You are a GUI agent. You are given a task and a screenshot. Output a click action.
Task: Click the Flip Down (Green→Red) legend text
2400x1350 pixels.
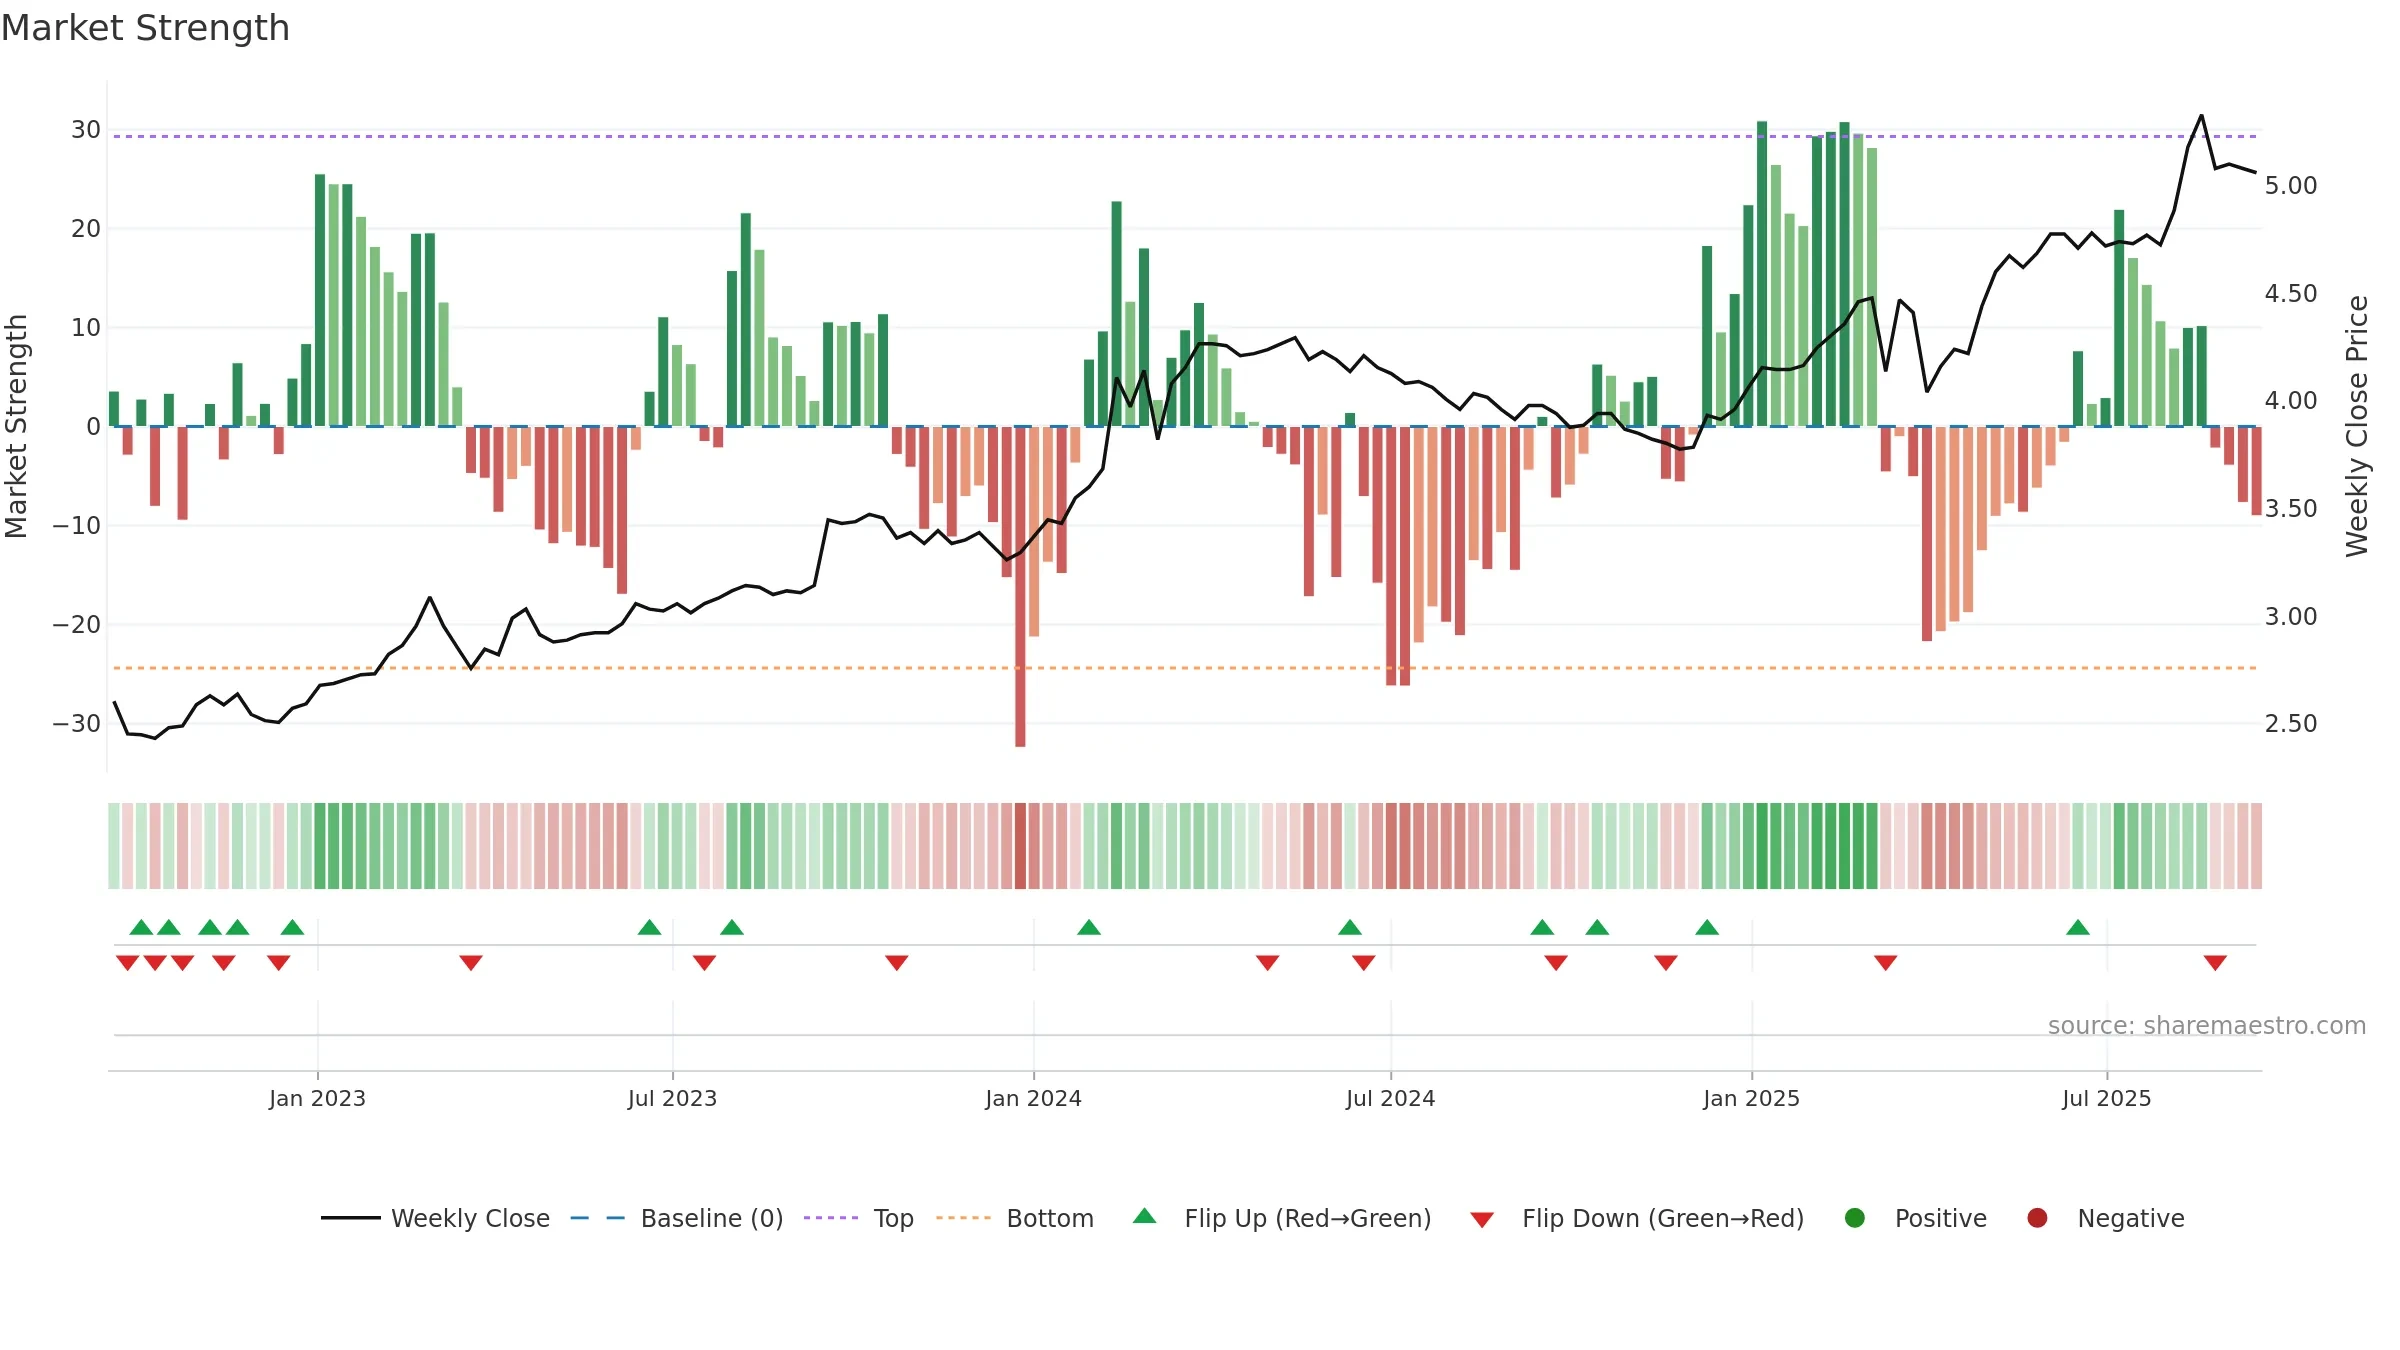1663,1218
